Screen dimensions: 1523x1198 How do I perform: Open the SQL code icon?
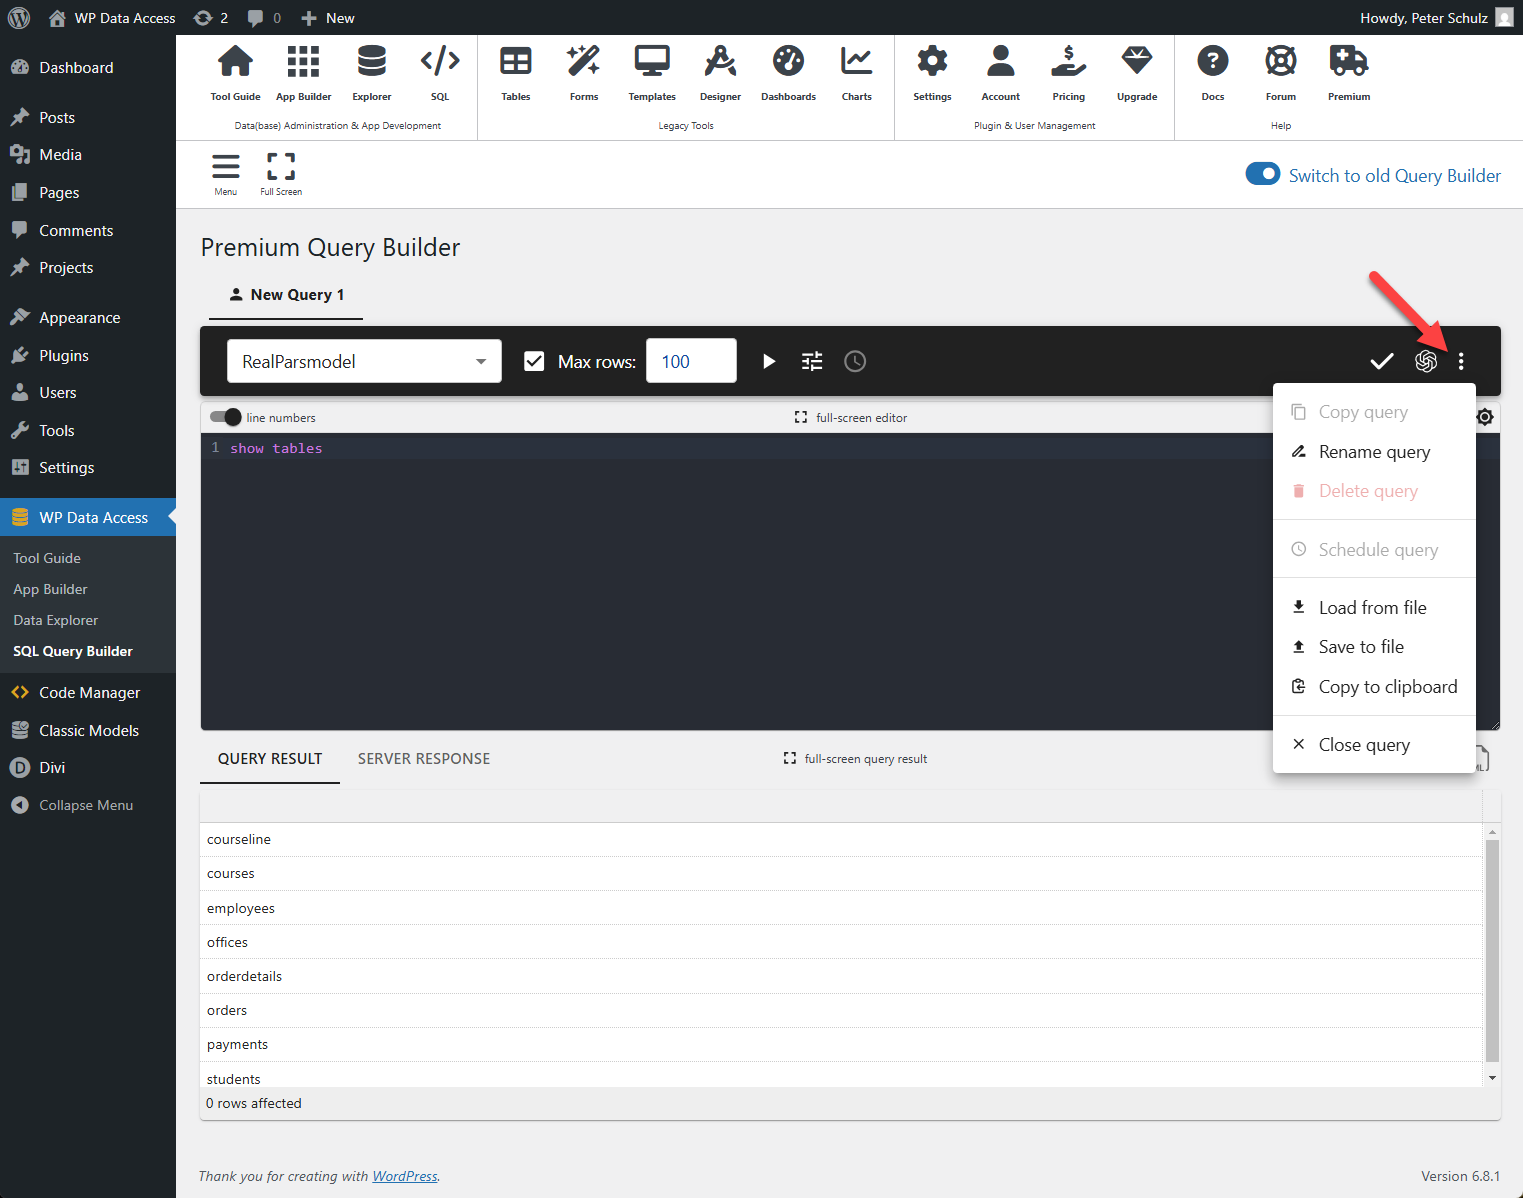coord(440,61)
